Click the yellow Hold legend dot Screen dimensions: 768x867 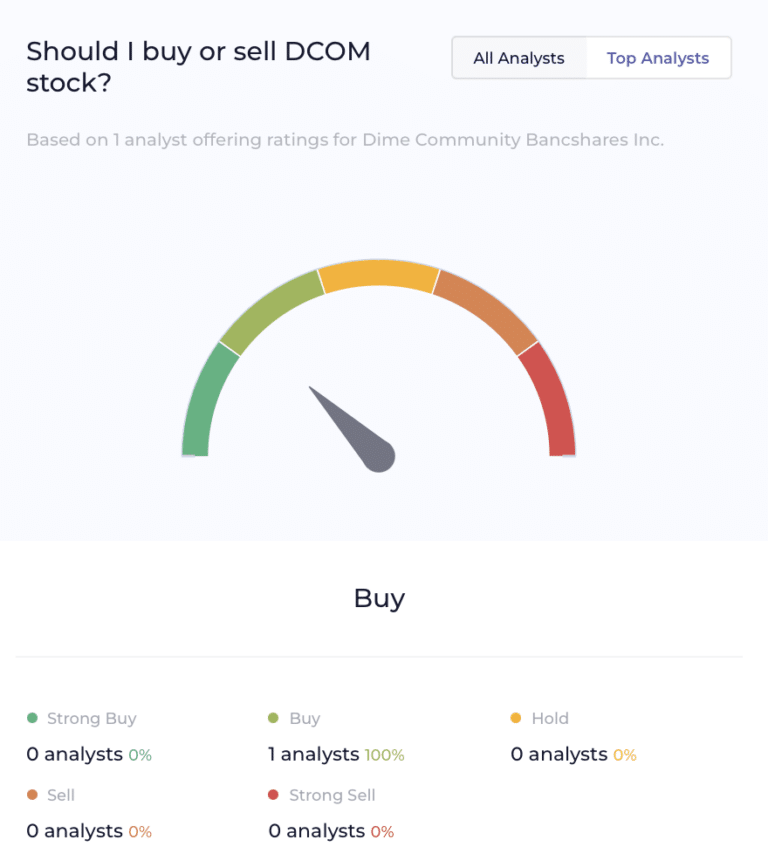pos(517,718)
